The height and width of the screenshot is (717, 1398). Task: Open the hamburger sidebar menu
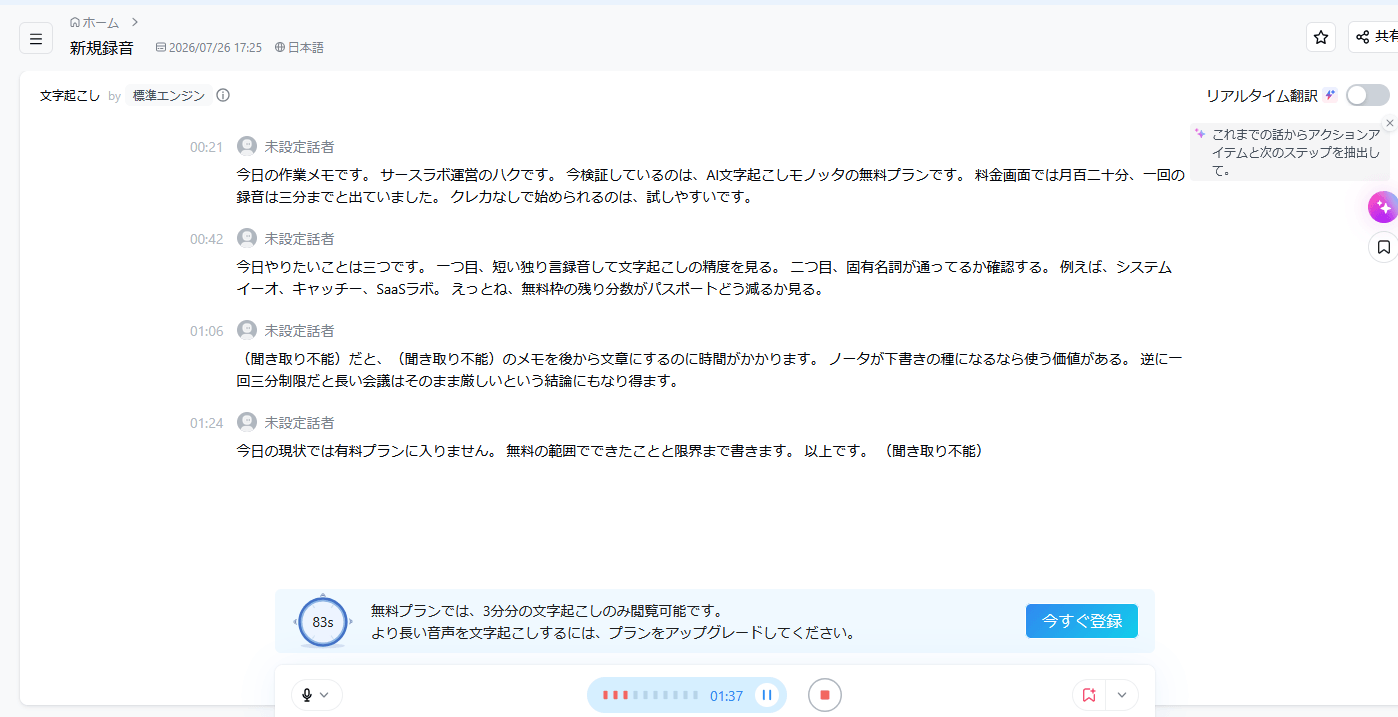coord(36,38)
